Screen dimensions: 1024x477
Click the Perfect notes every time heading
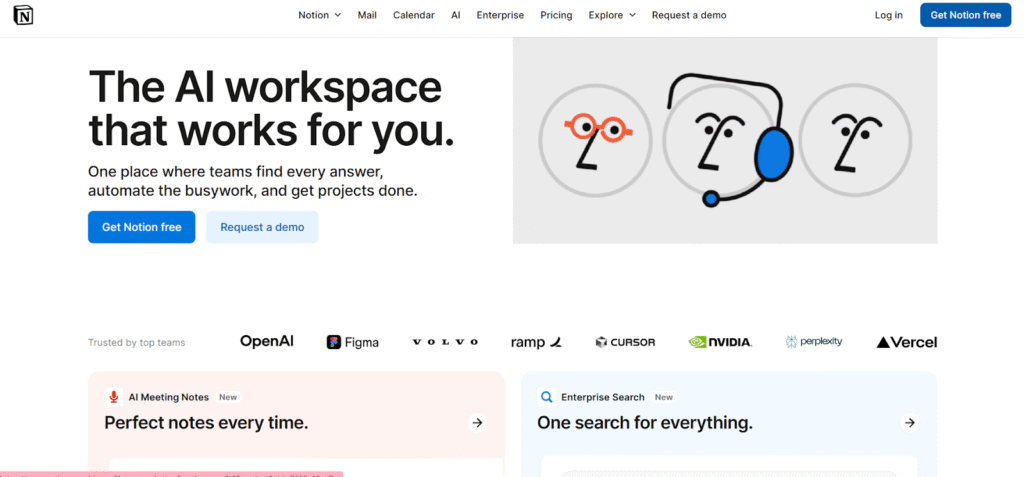coord(206,423)
